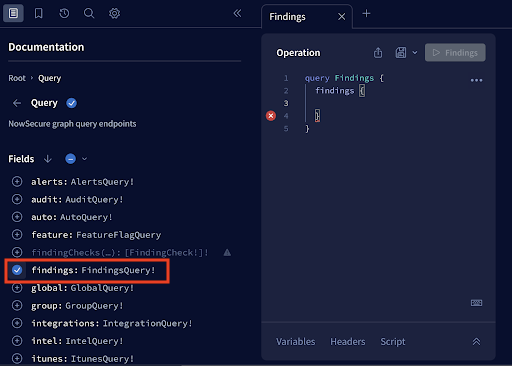The height and width of the screenshot is (366, 512).
Task: Add the group field to the operation
Action: [x=17, y=305]
